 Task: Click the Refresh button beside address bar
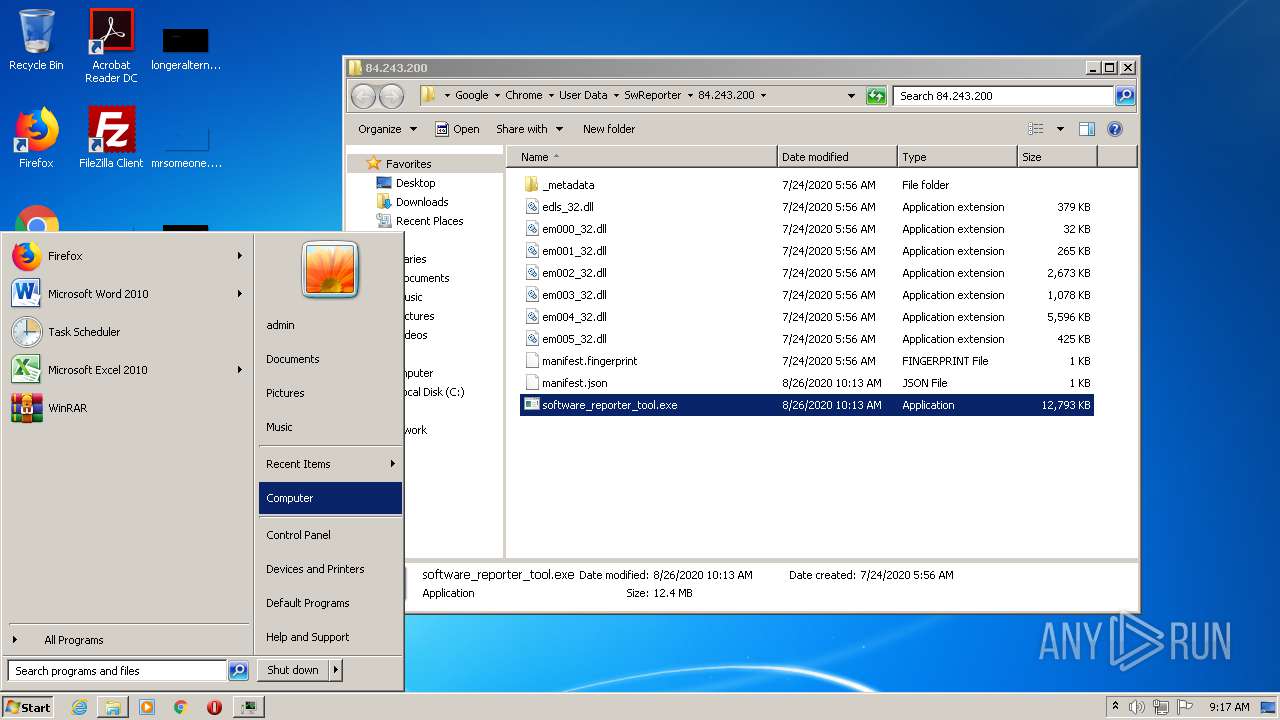click(876, 96)
